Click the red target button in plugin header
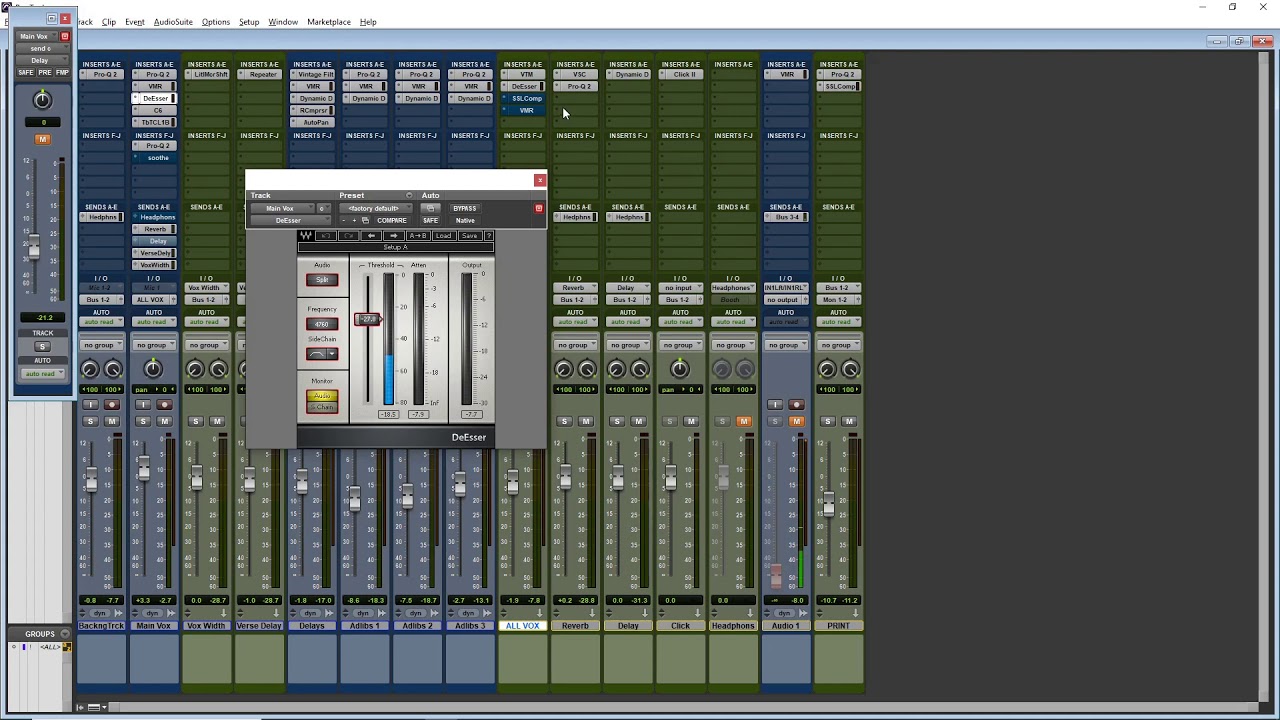Viewport: 1280px width, 720px height. (539, 209)
